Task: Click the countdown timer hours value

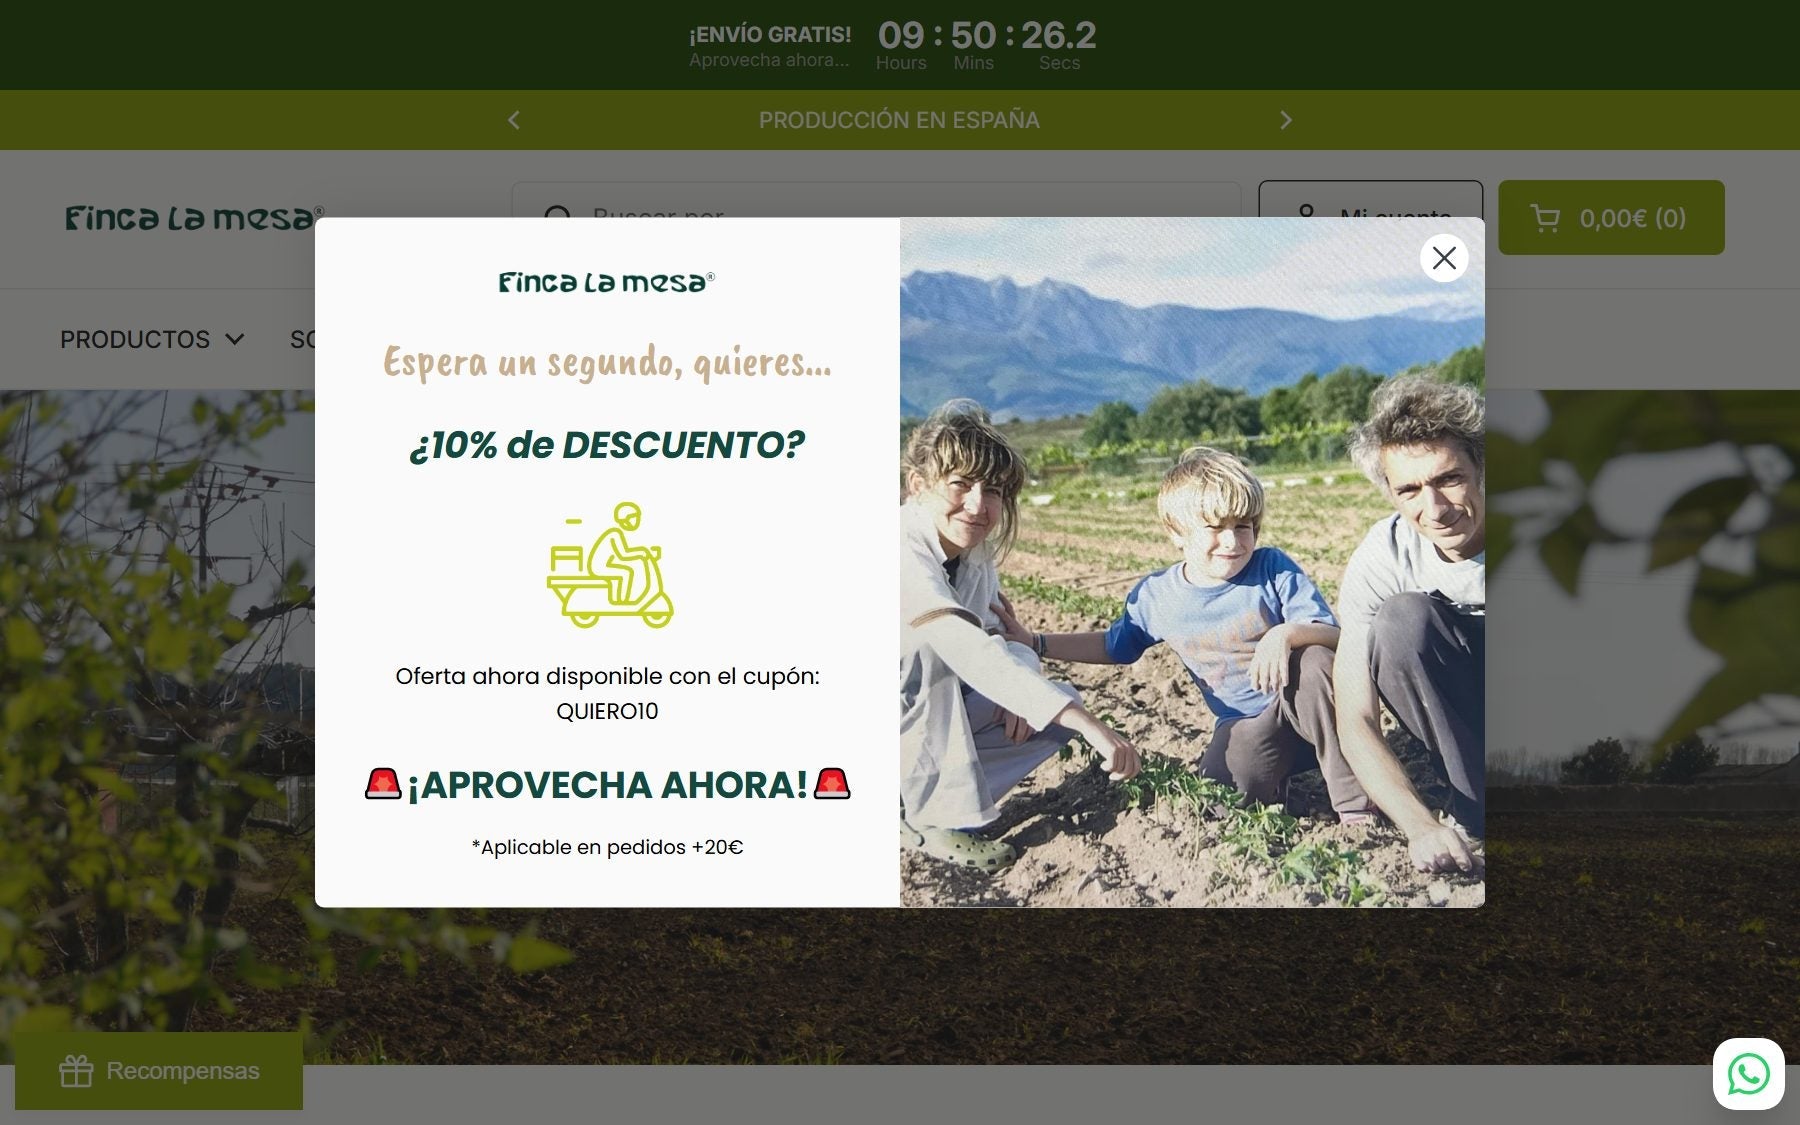Action: (901, 36)
